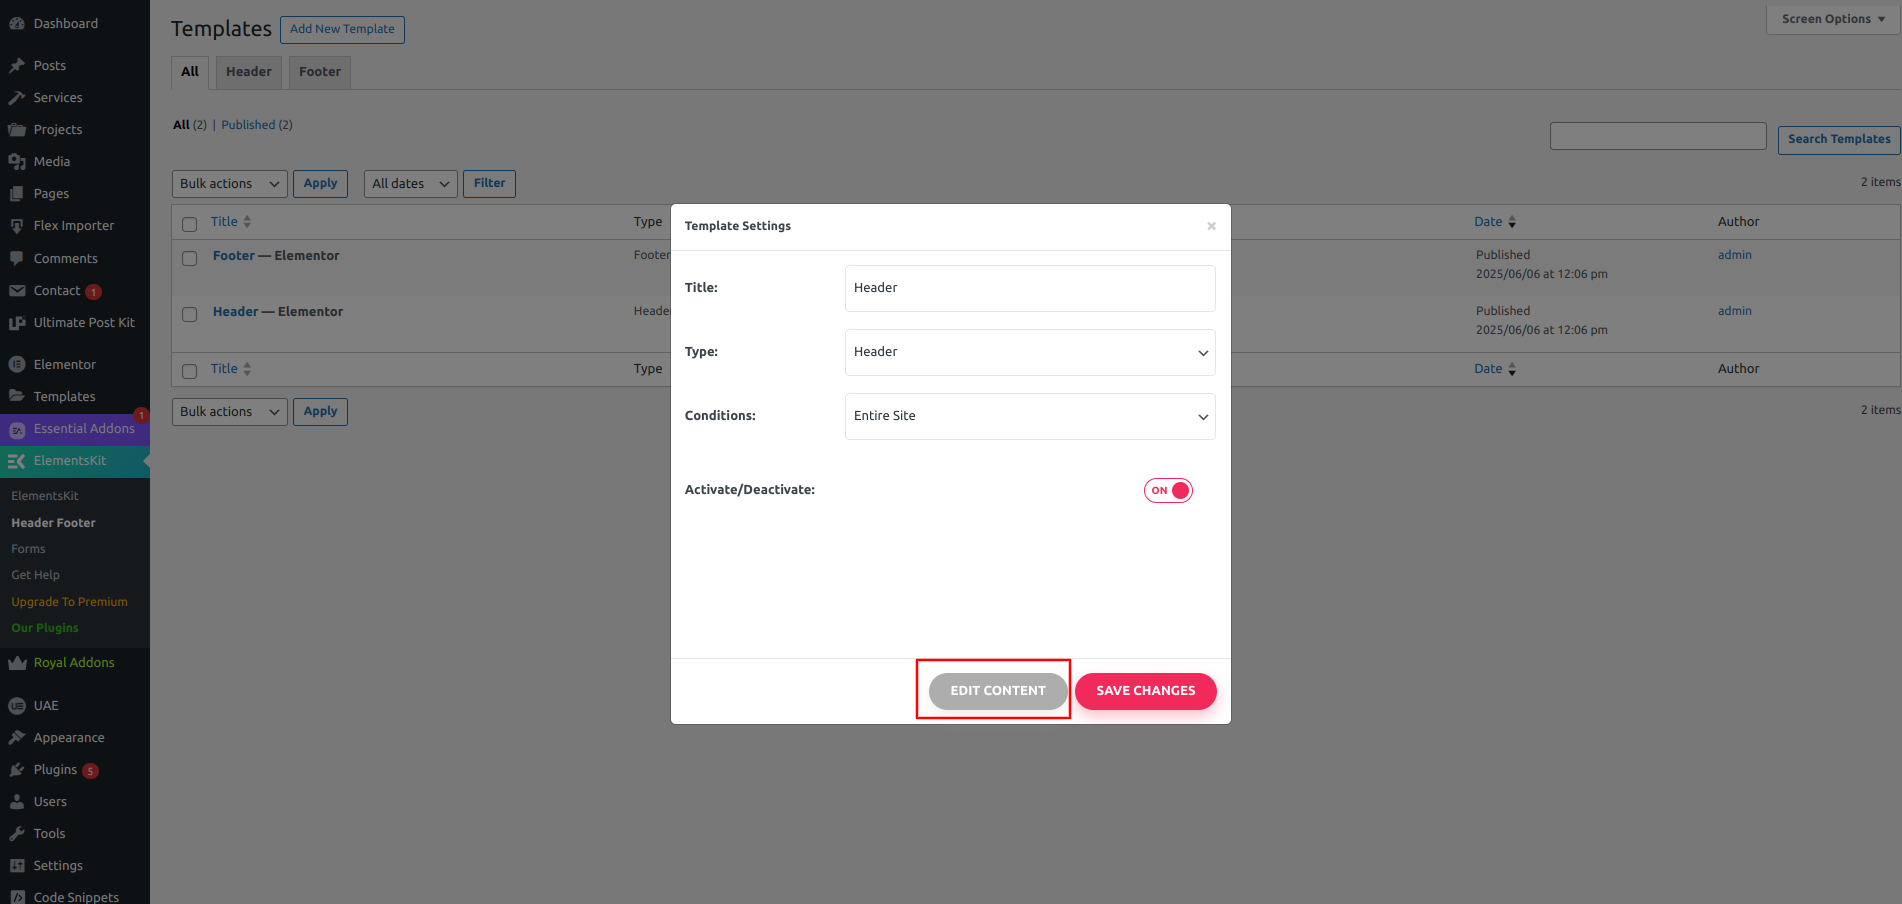Toggle the Activate/Deactivate switch off
The height and width of the screenshot is (904, 1902).
(1168, 490)
